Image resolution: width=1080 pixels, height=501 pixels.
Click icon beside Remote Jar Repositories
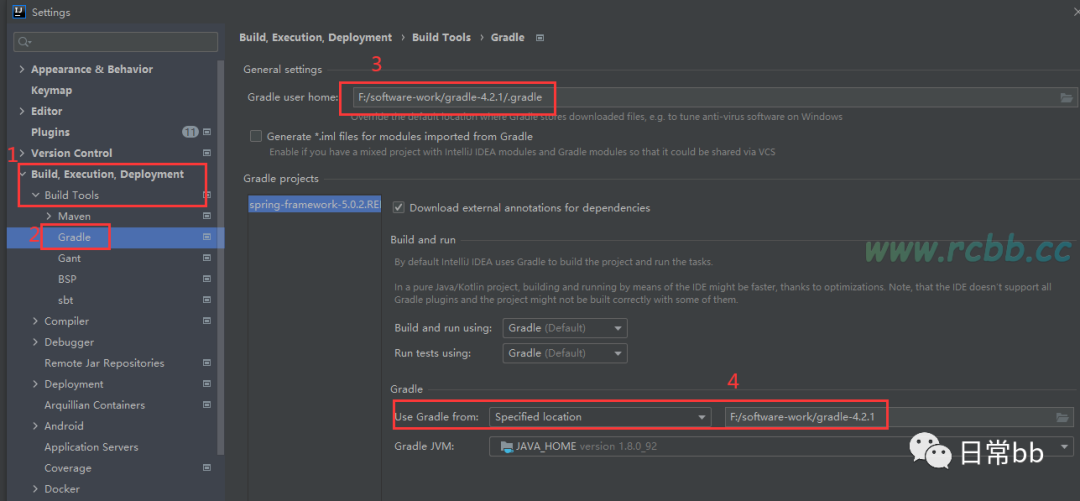(x=207, y=363)
